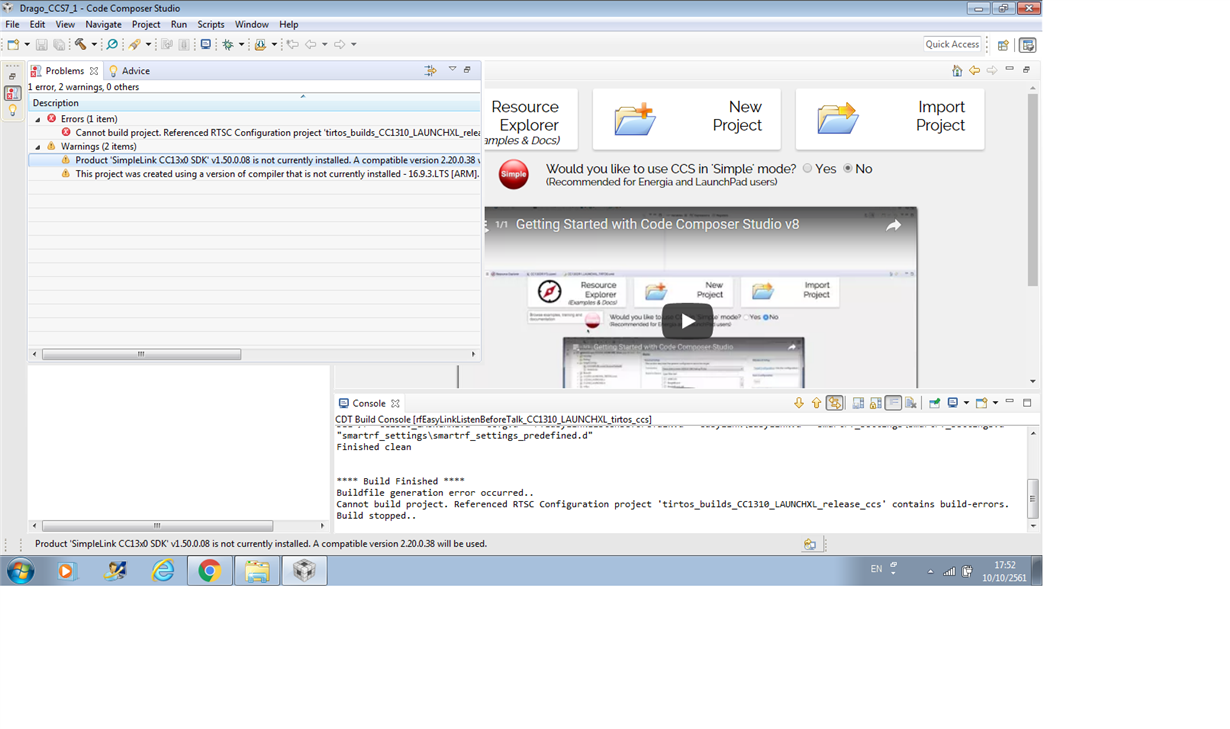
Task: Click the Problems view filter icon
Action: point(431,70)
